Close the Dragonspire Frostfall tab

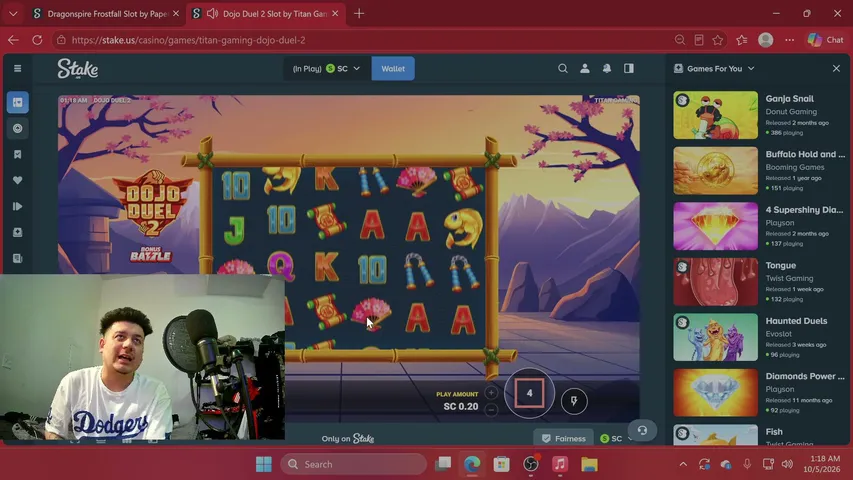(176, 14)
